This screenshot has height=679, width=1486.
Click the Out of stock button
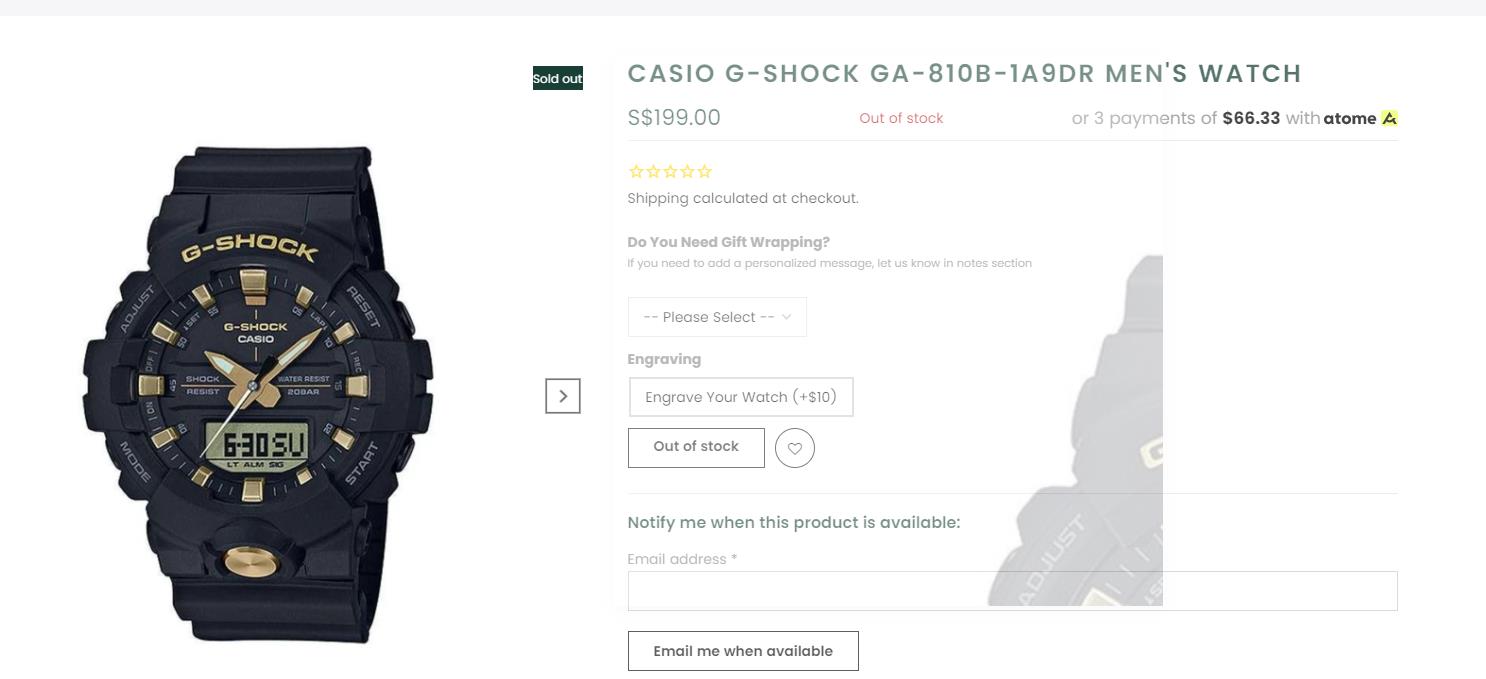coord(696,447)
